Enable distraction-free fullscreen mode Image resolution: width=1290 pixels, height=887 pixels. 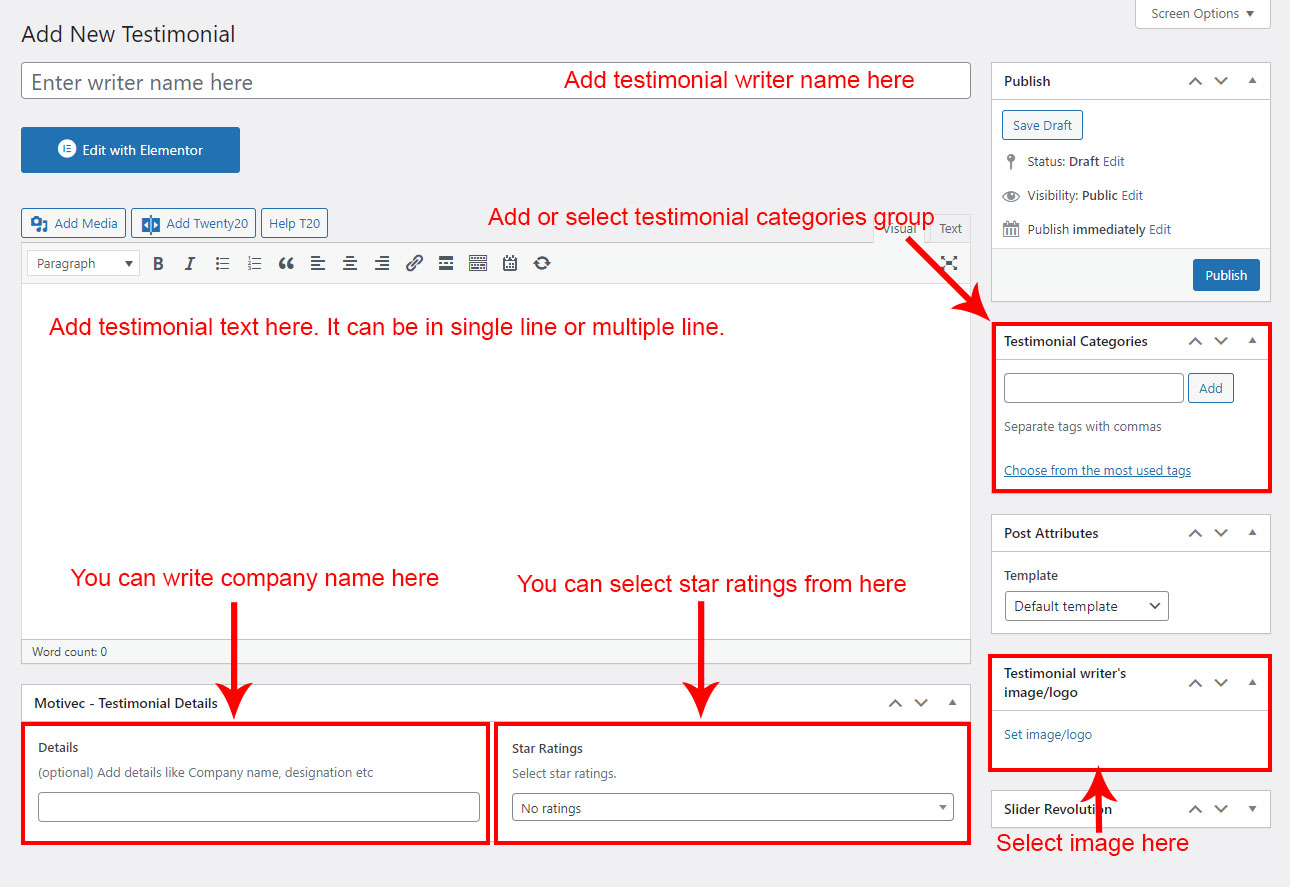949,263
